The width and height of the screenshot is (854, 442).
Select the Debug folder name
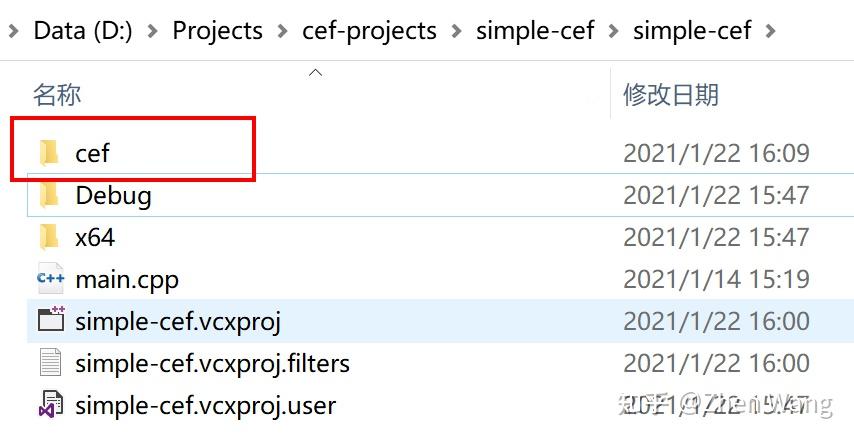point(113,195)
